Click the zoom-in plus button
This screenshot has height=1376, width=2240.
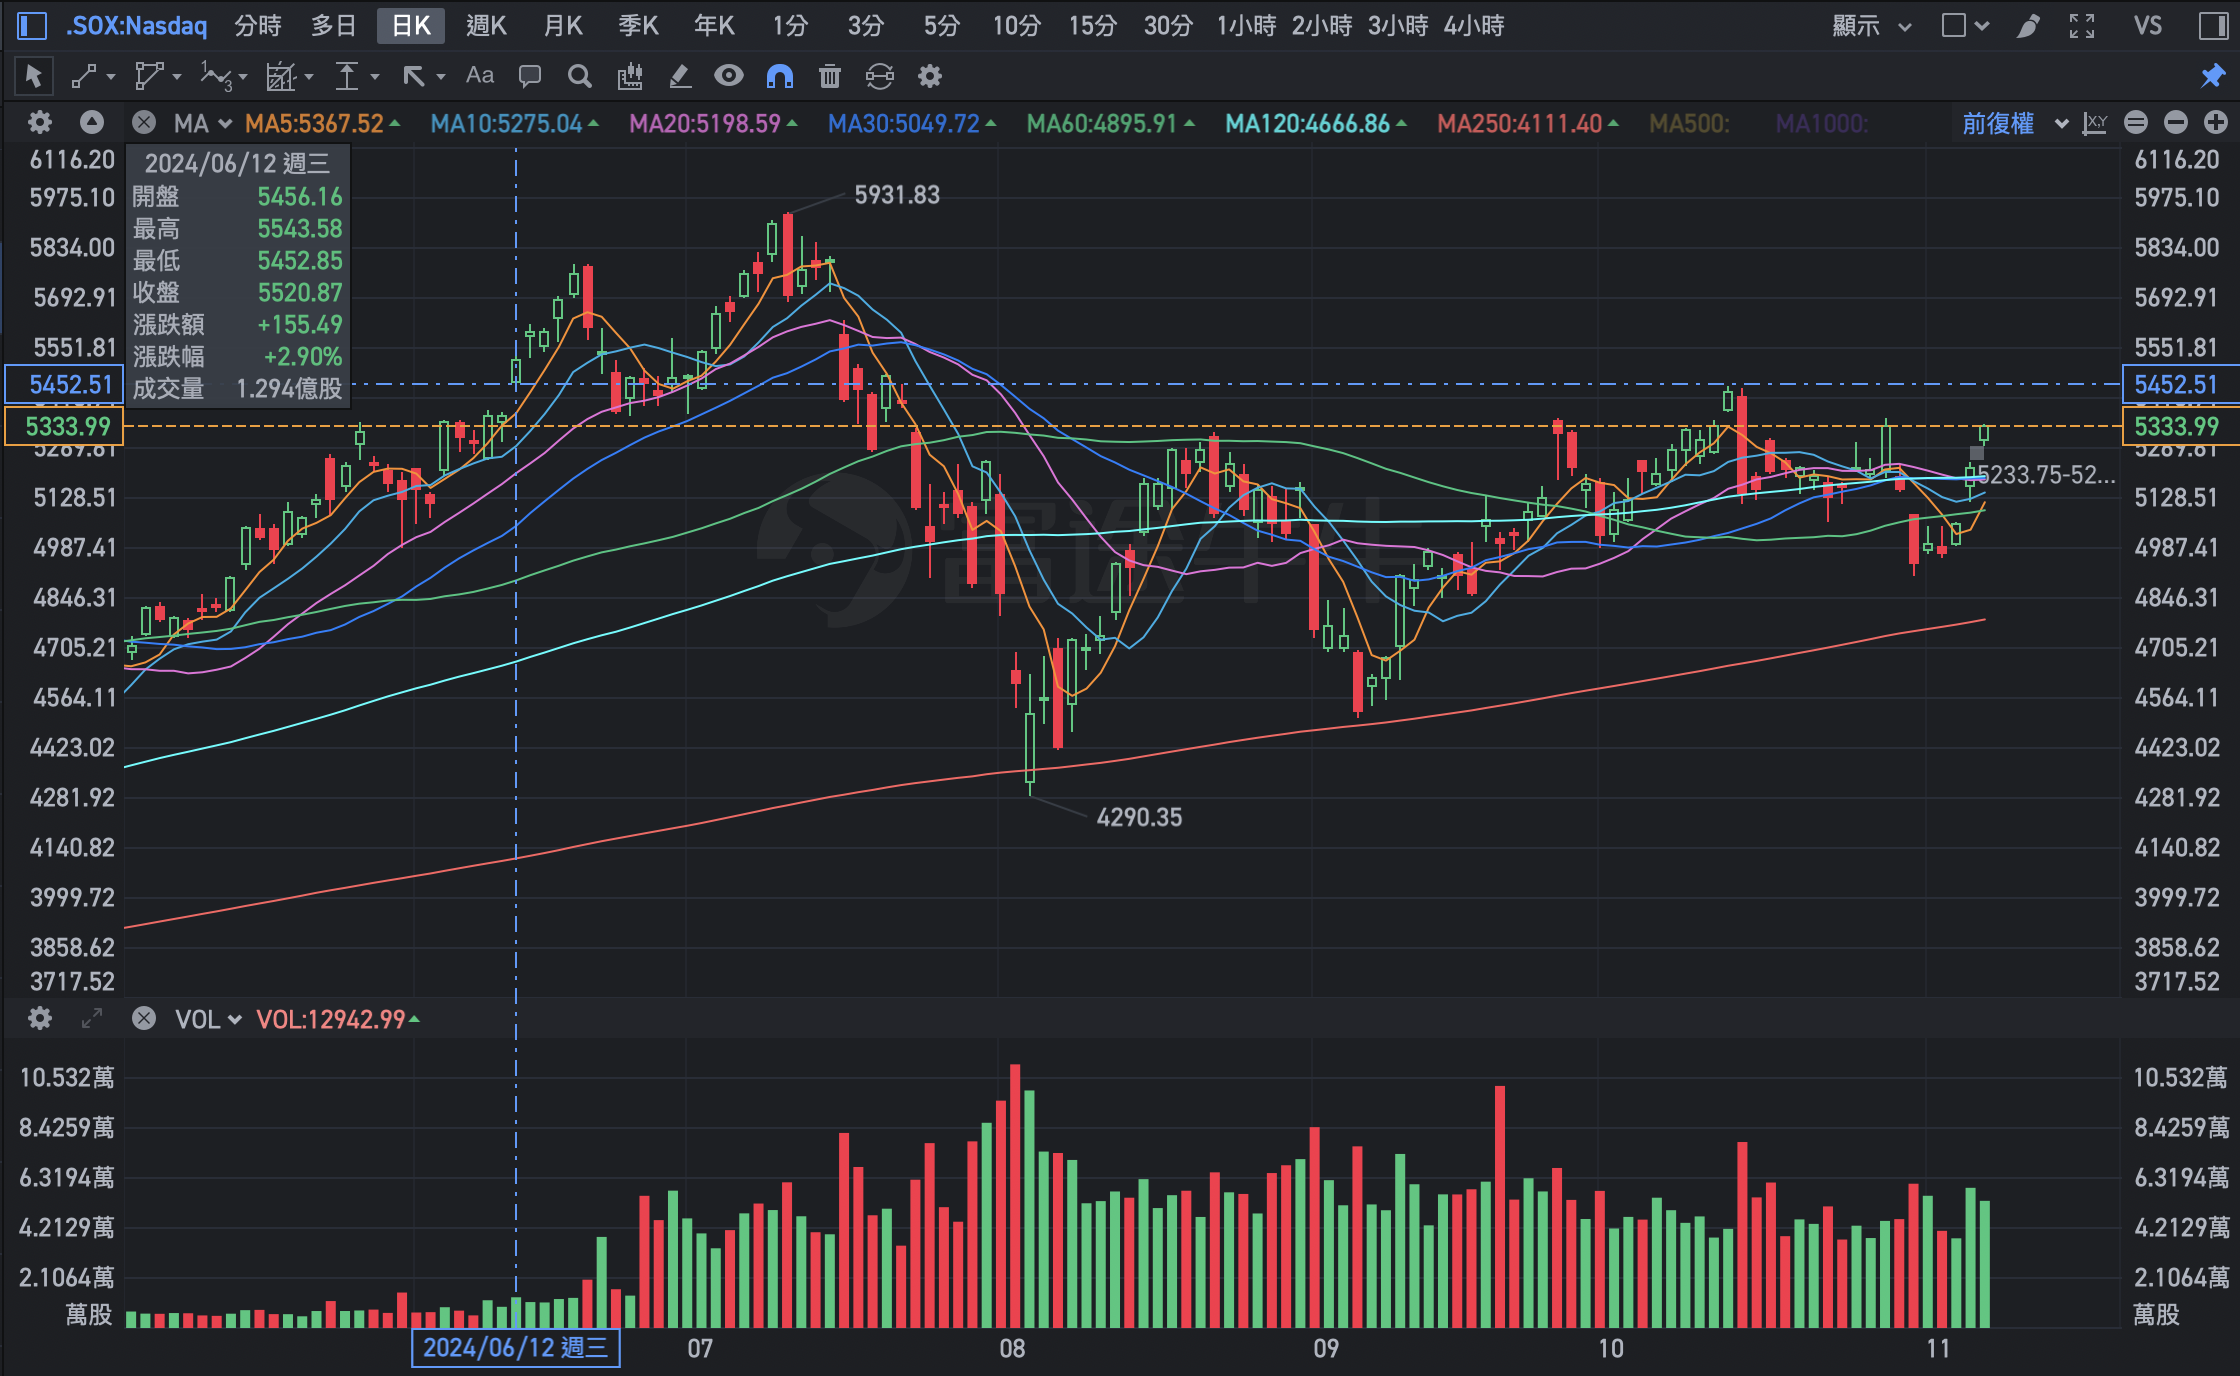coord(2216,123)
